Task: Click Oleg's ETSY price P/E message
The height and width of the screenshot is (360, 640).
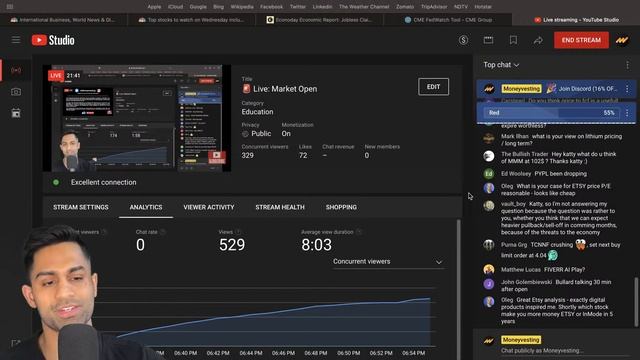Action: (556, 189)
